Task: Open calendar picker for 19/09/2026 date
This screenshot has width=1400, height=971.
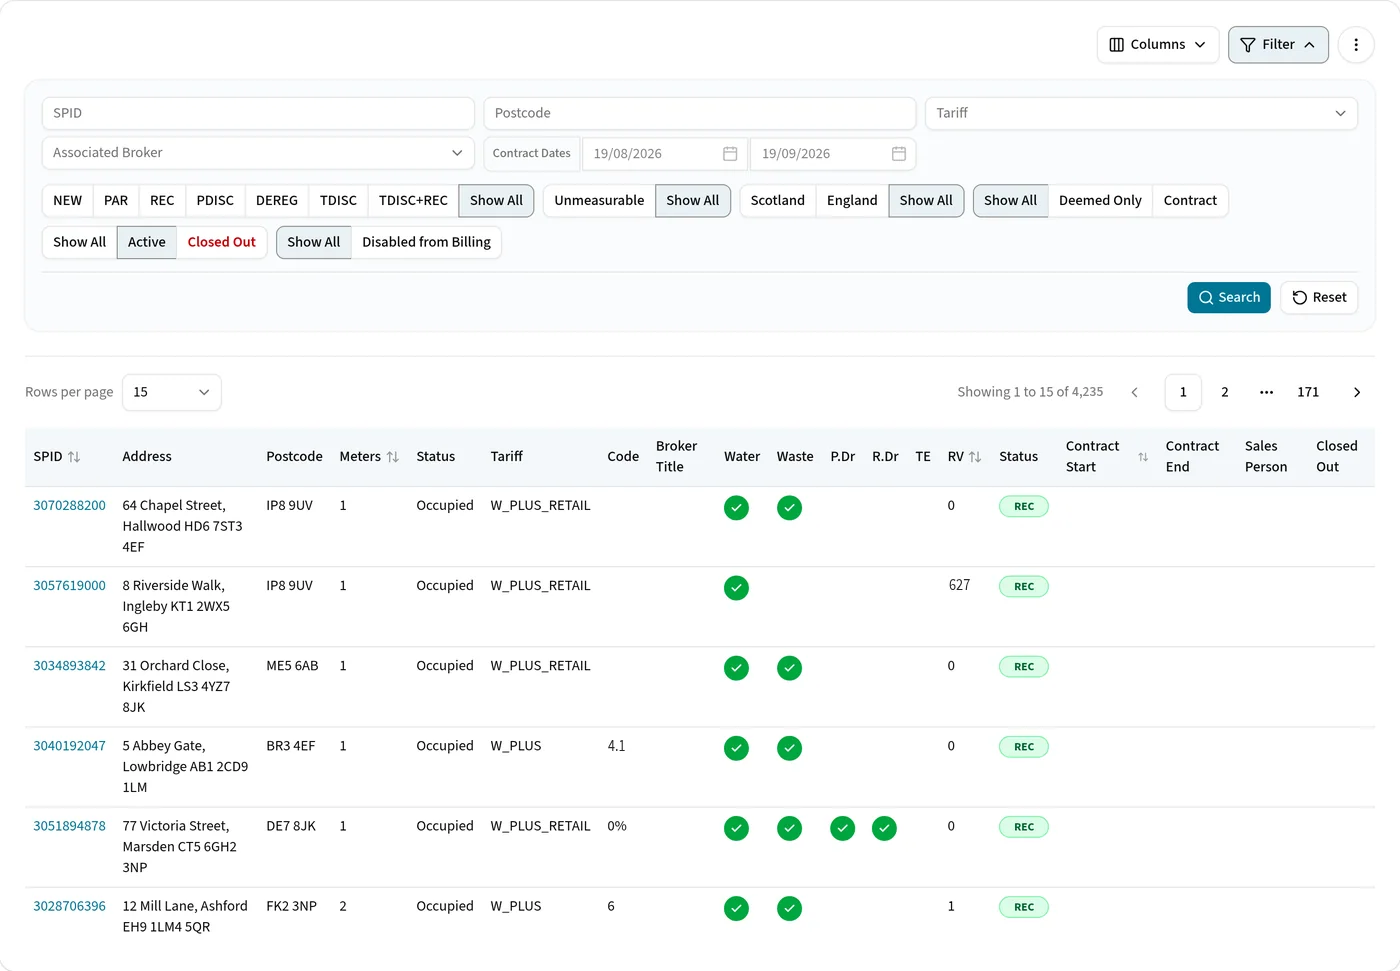Action: coord(899,154)
